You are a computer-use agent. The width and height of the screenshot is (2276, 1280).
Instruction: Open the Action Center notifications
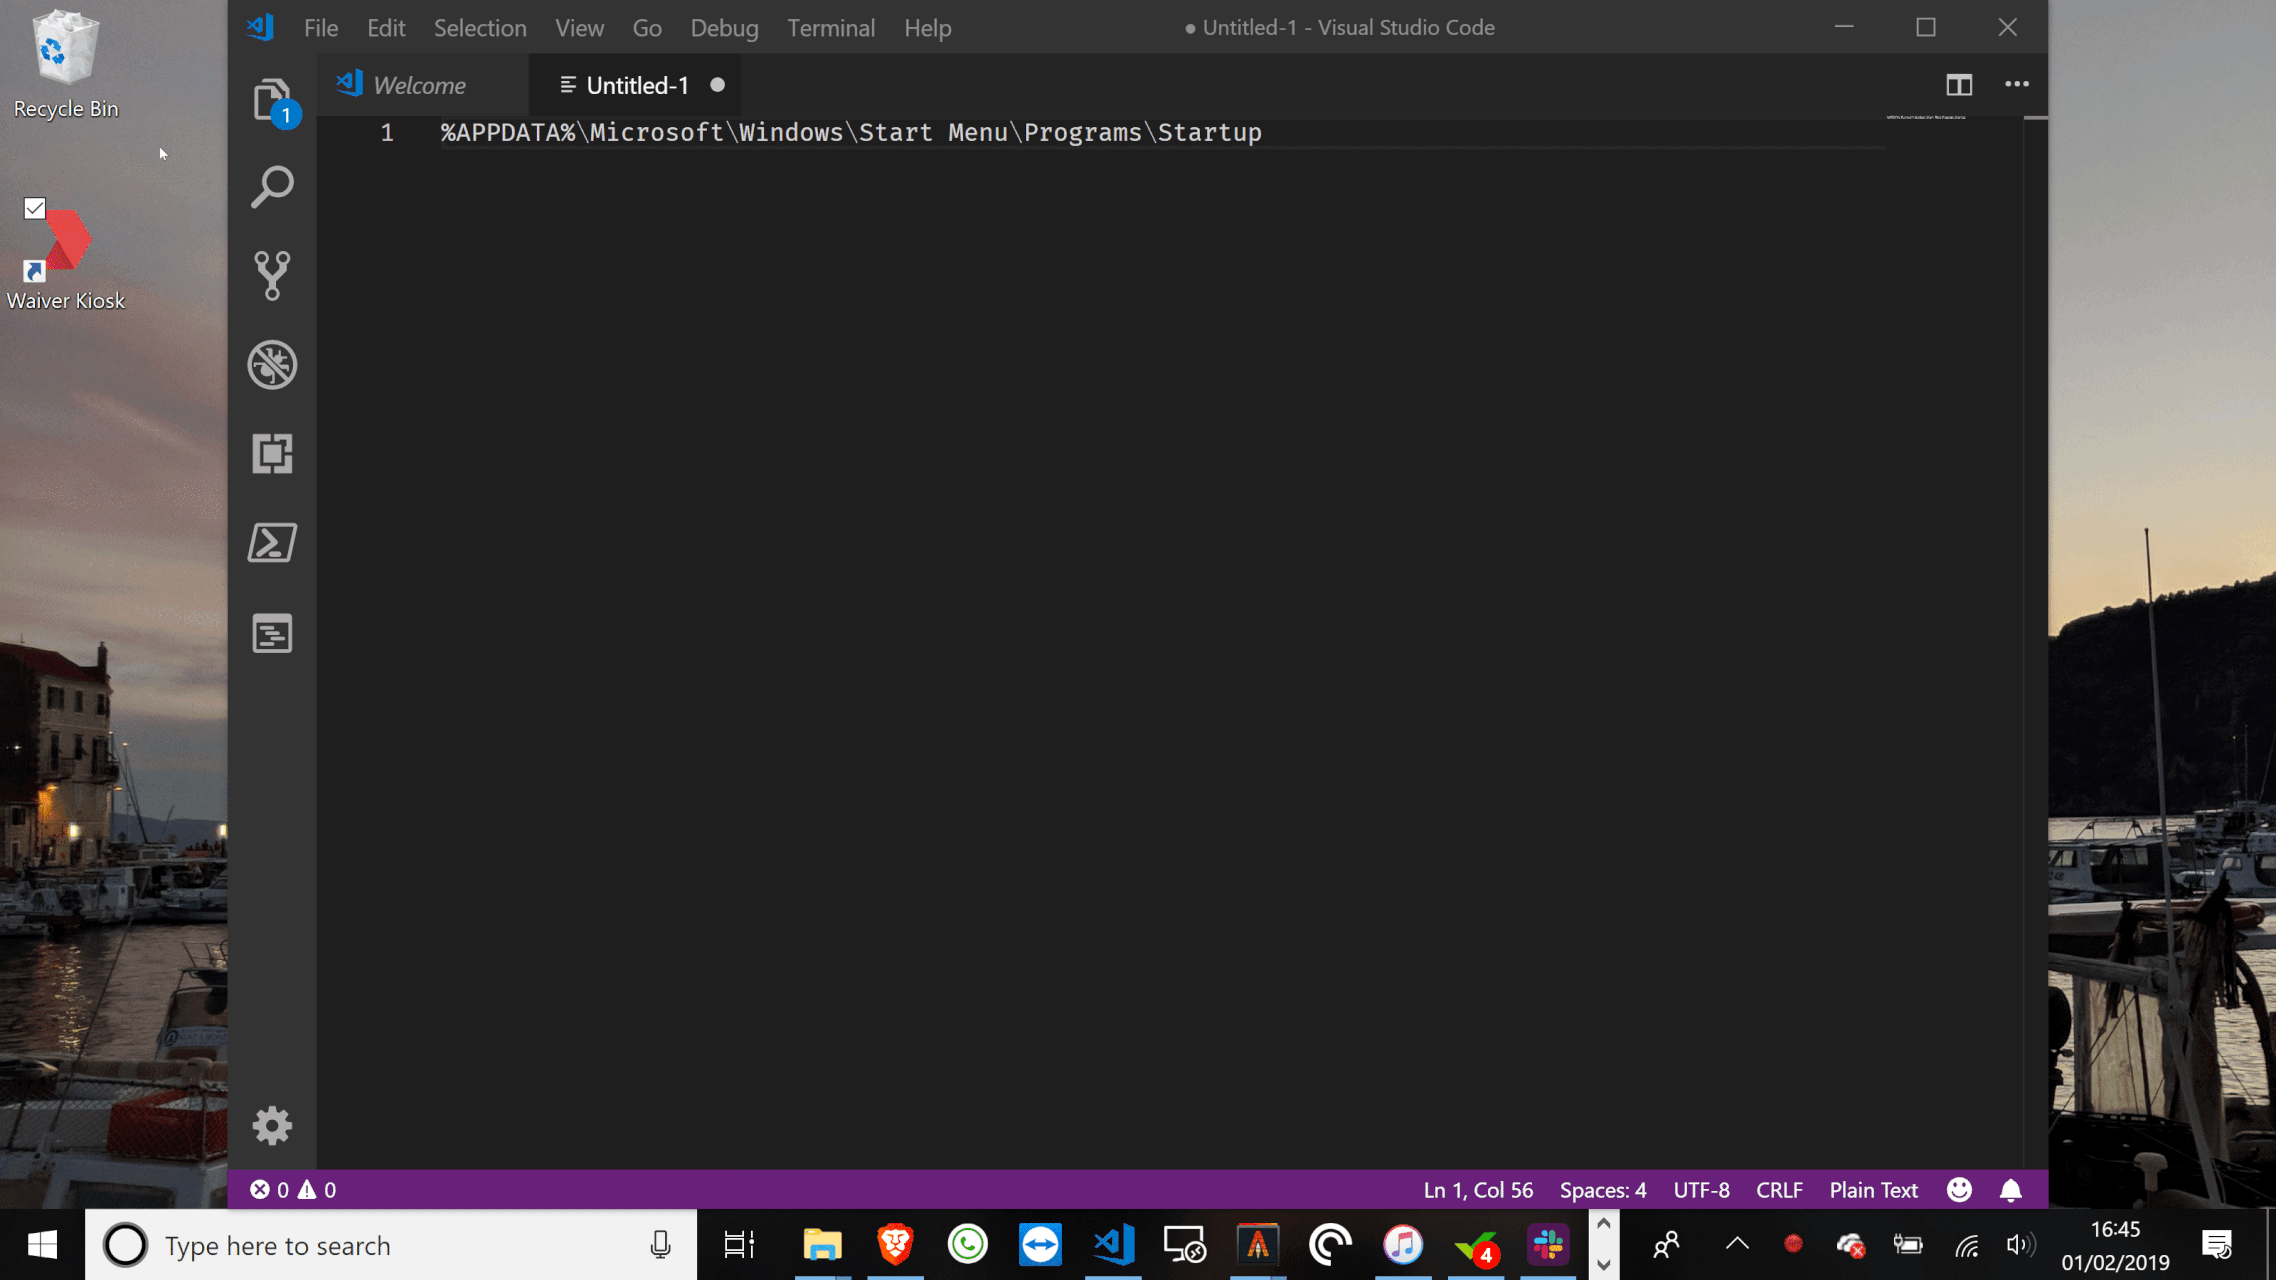click(x=2217, y=1245)
